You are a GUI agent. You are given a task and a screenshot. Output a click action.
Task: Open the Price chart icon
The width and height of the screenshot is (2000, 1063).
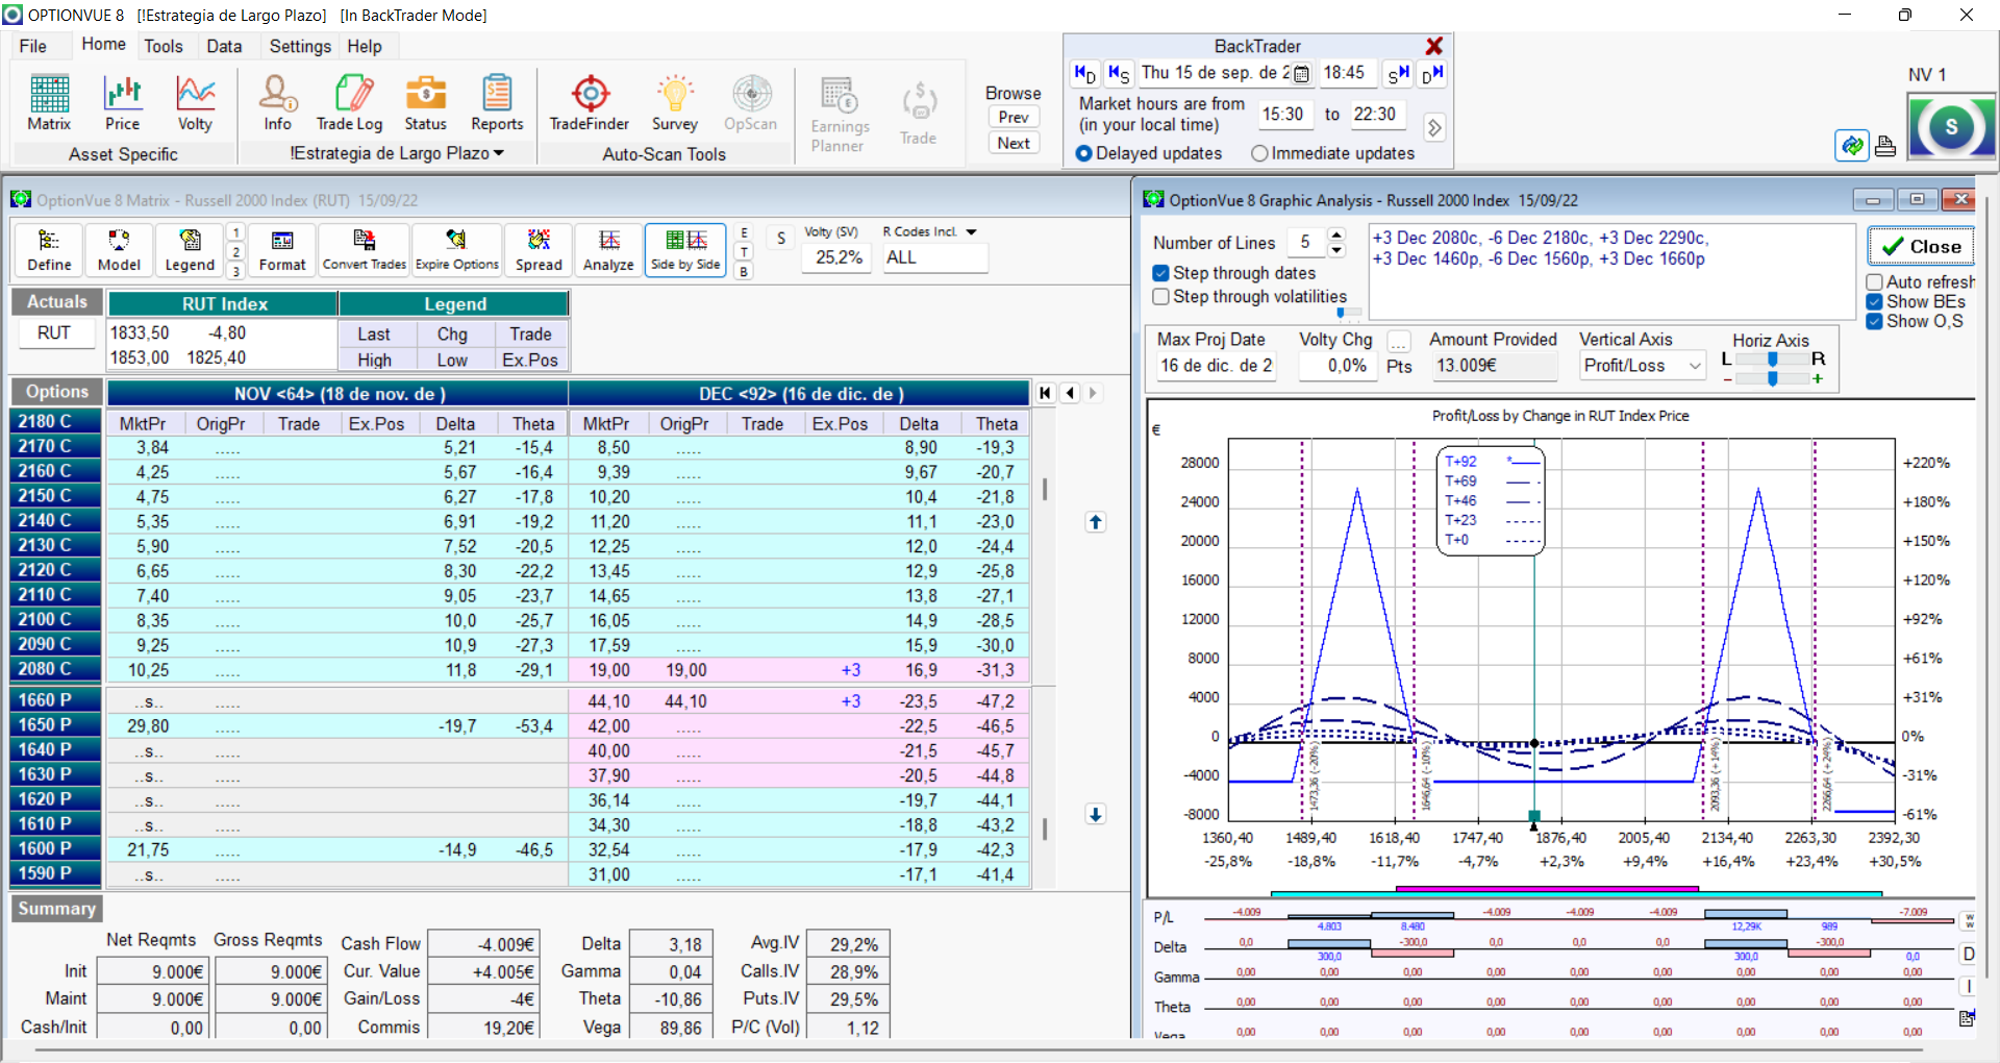[122, 103]
